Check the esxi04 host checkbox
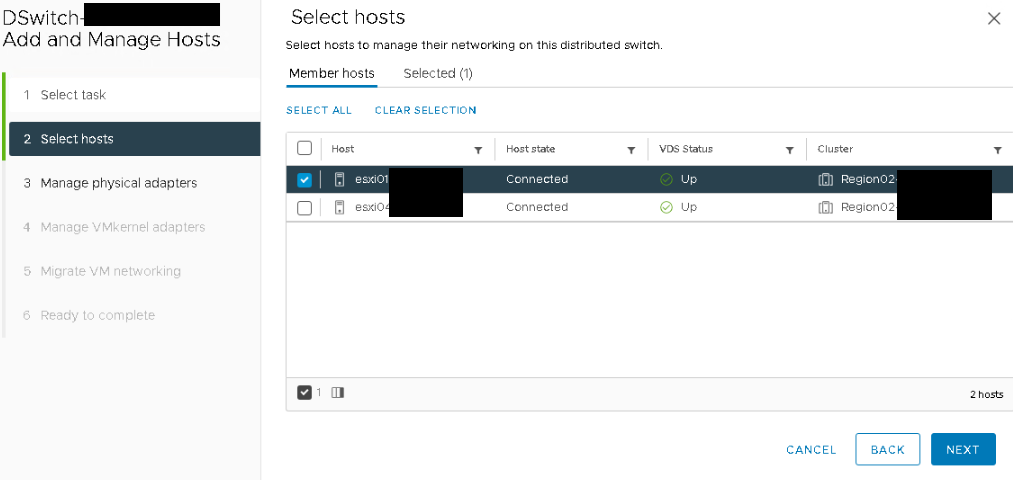 click(x=304, y=207)
